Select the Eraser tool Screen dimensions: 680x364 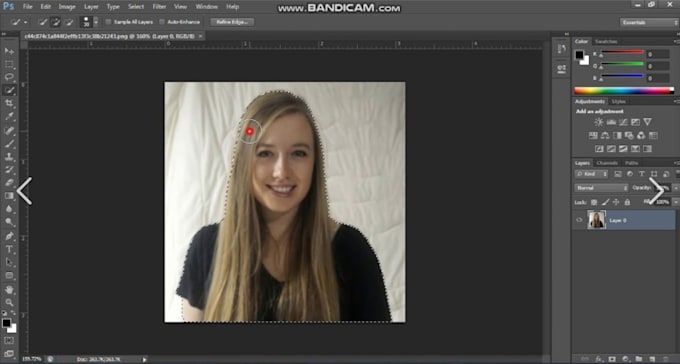click(x=9, y=183)
